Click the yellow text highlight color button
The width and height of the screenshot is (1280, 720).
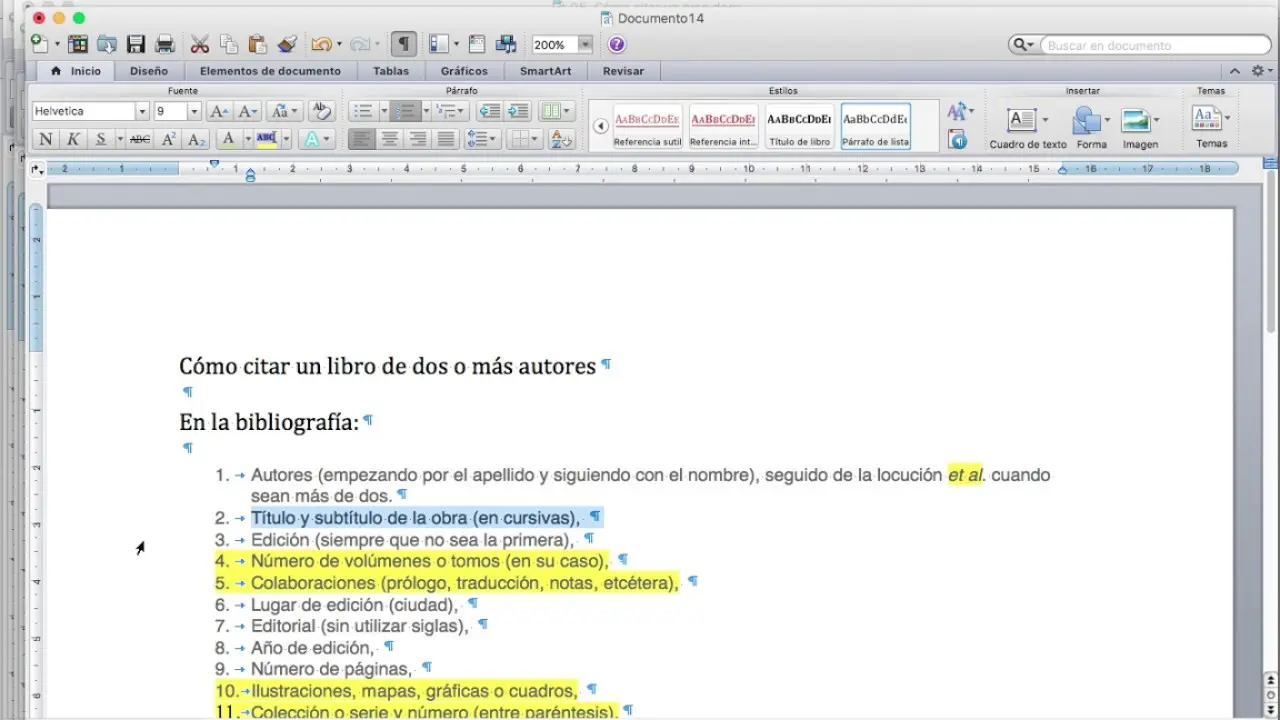(266, 139)
